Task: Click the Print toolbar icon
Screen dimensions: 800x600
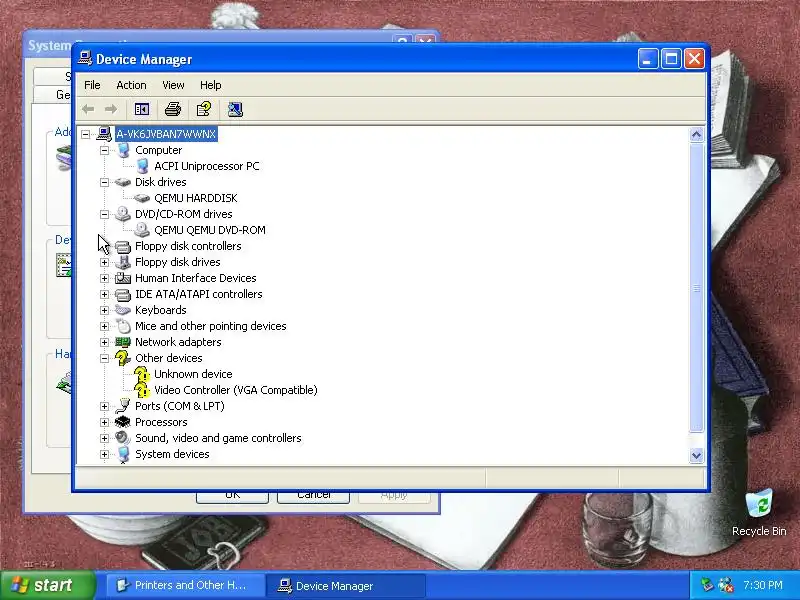Action: click(x=173, y=109)
